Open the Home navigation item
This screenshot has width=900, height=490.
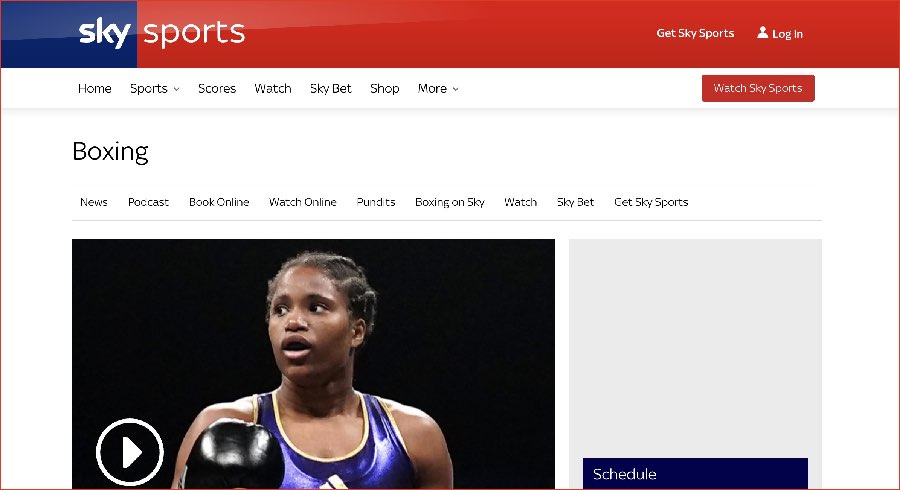click(x=95, y=88)
